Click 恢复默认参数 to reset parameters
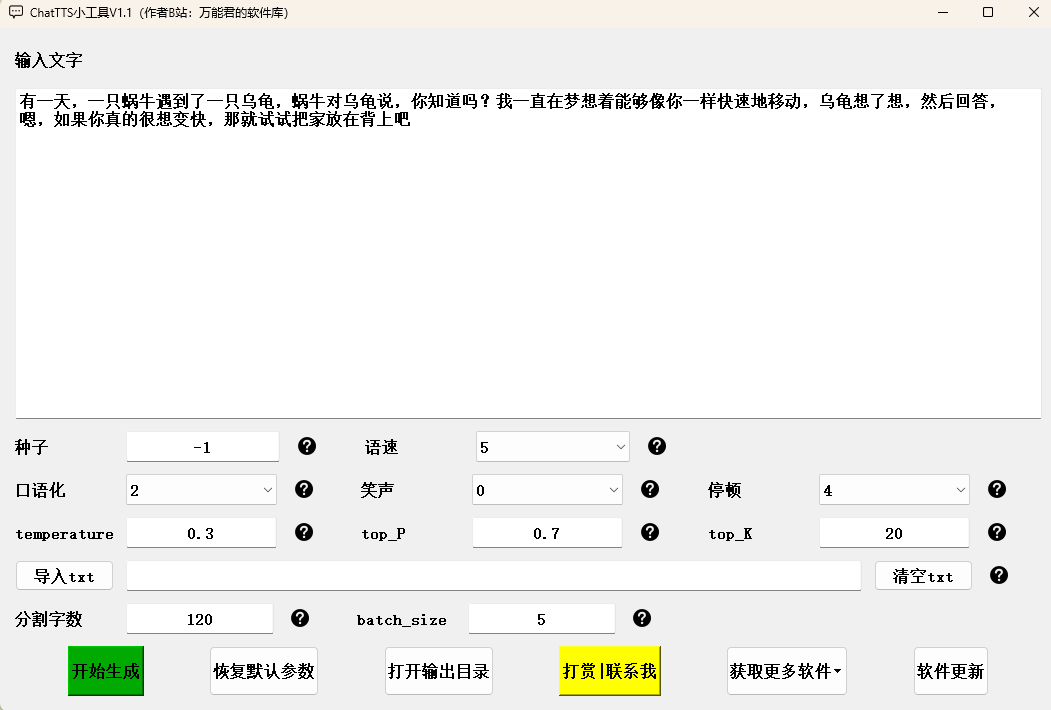This screenshot has height=710, width=1051. pos(263,671)
